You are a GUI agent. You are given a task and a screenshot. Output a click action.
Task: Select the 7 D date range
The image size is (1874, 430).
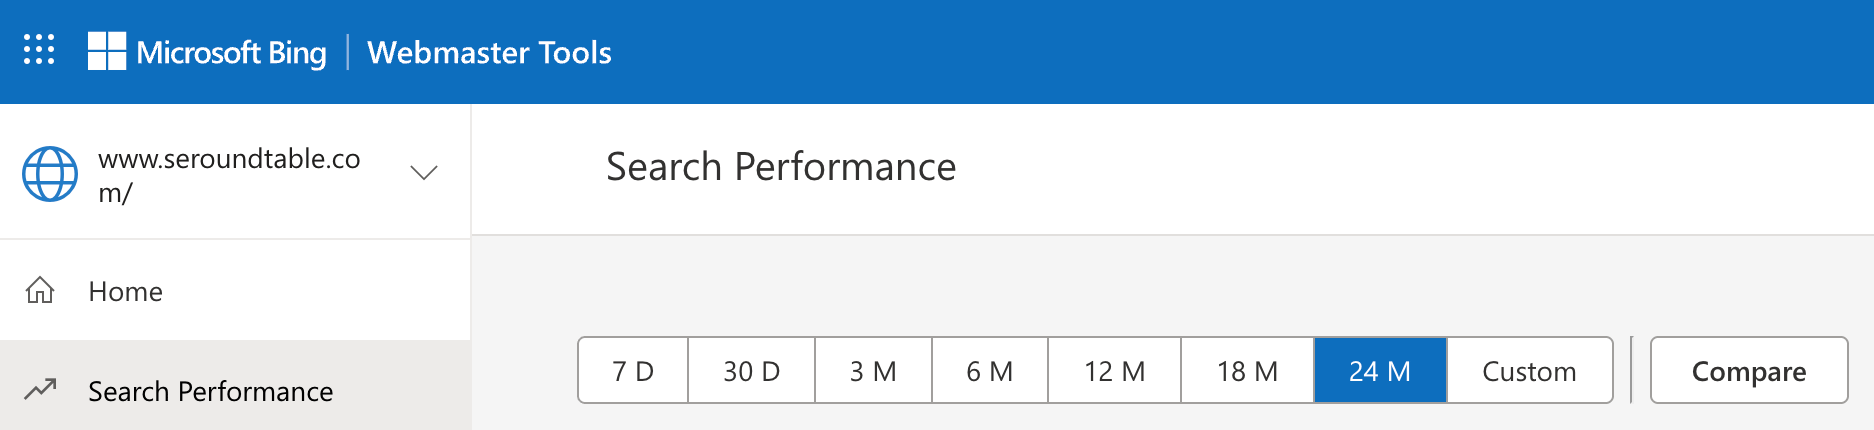point(633,371)
